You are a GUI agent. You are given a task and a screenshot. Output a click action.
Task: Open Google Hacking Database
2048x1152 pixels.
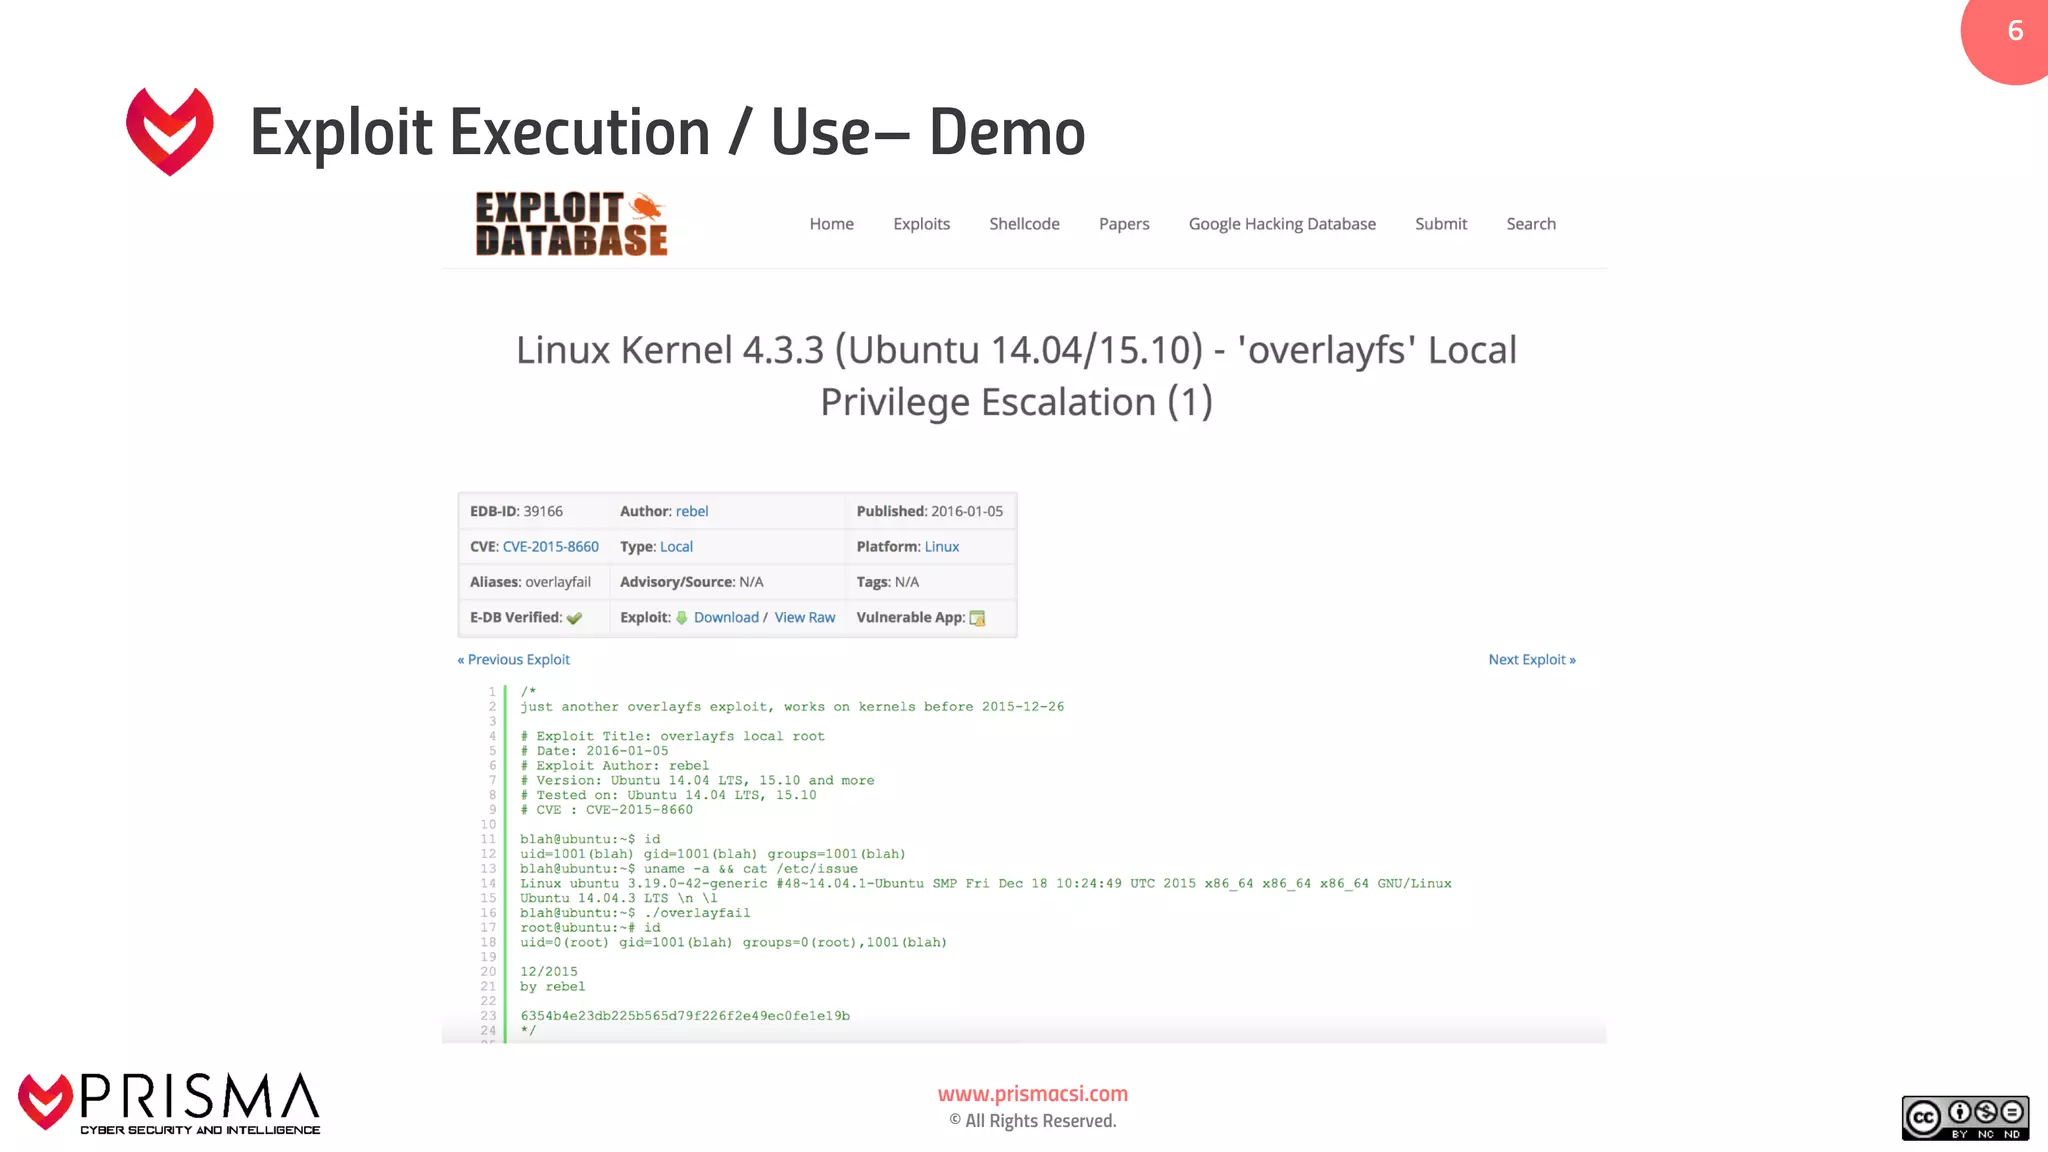pos(1282,224)
